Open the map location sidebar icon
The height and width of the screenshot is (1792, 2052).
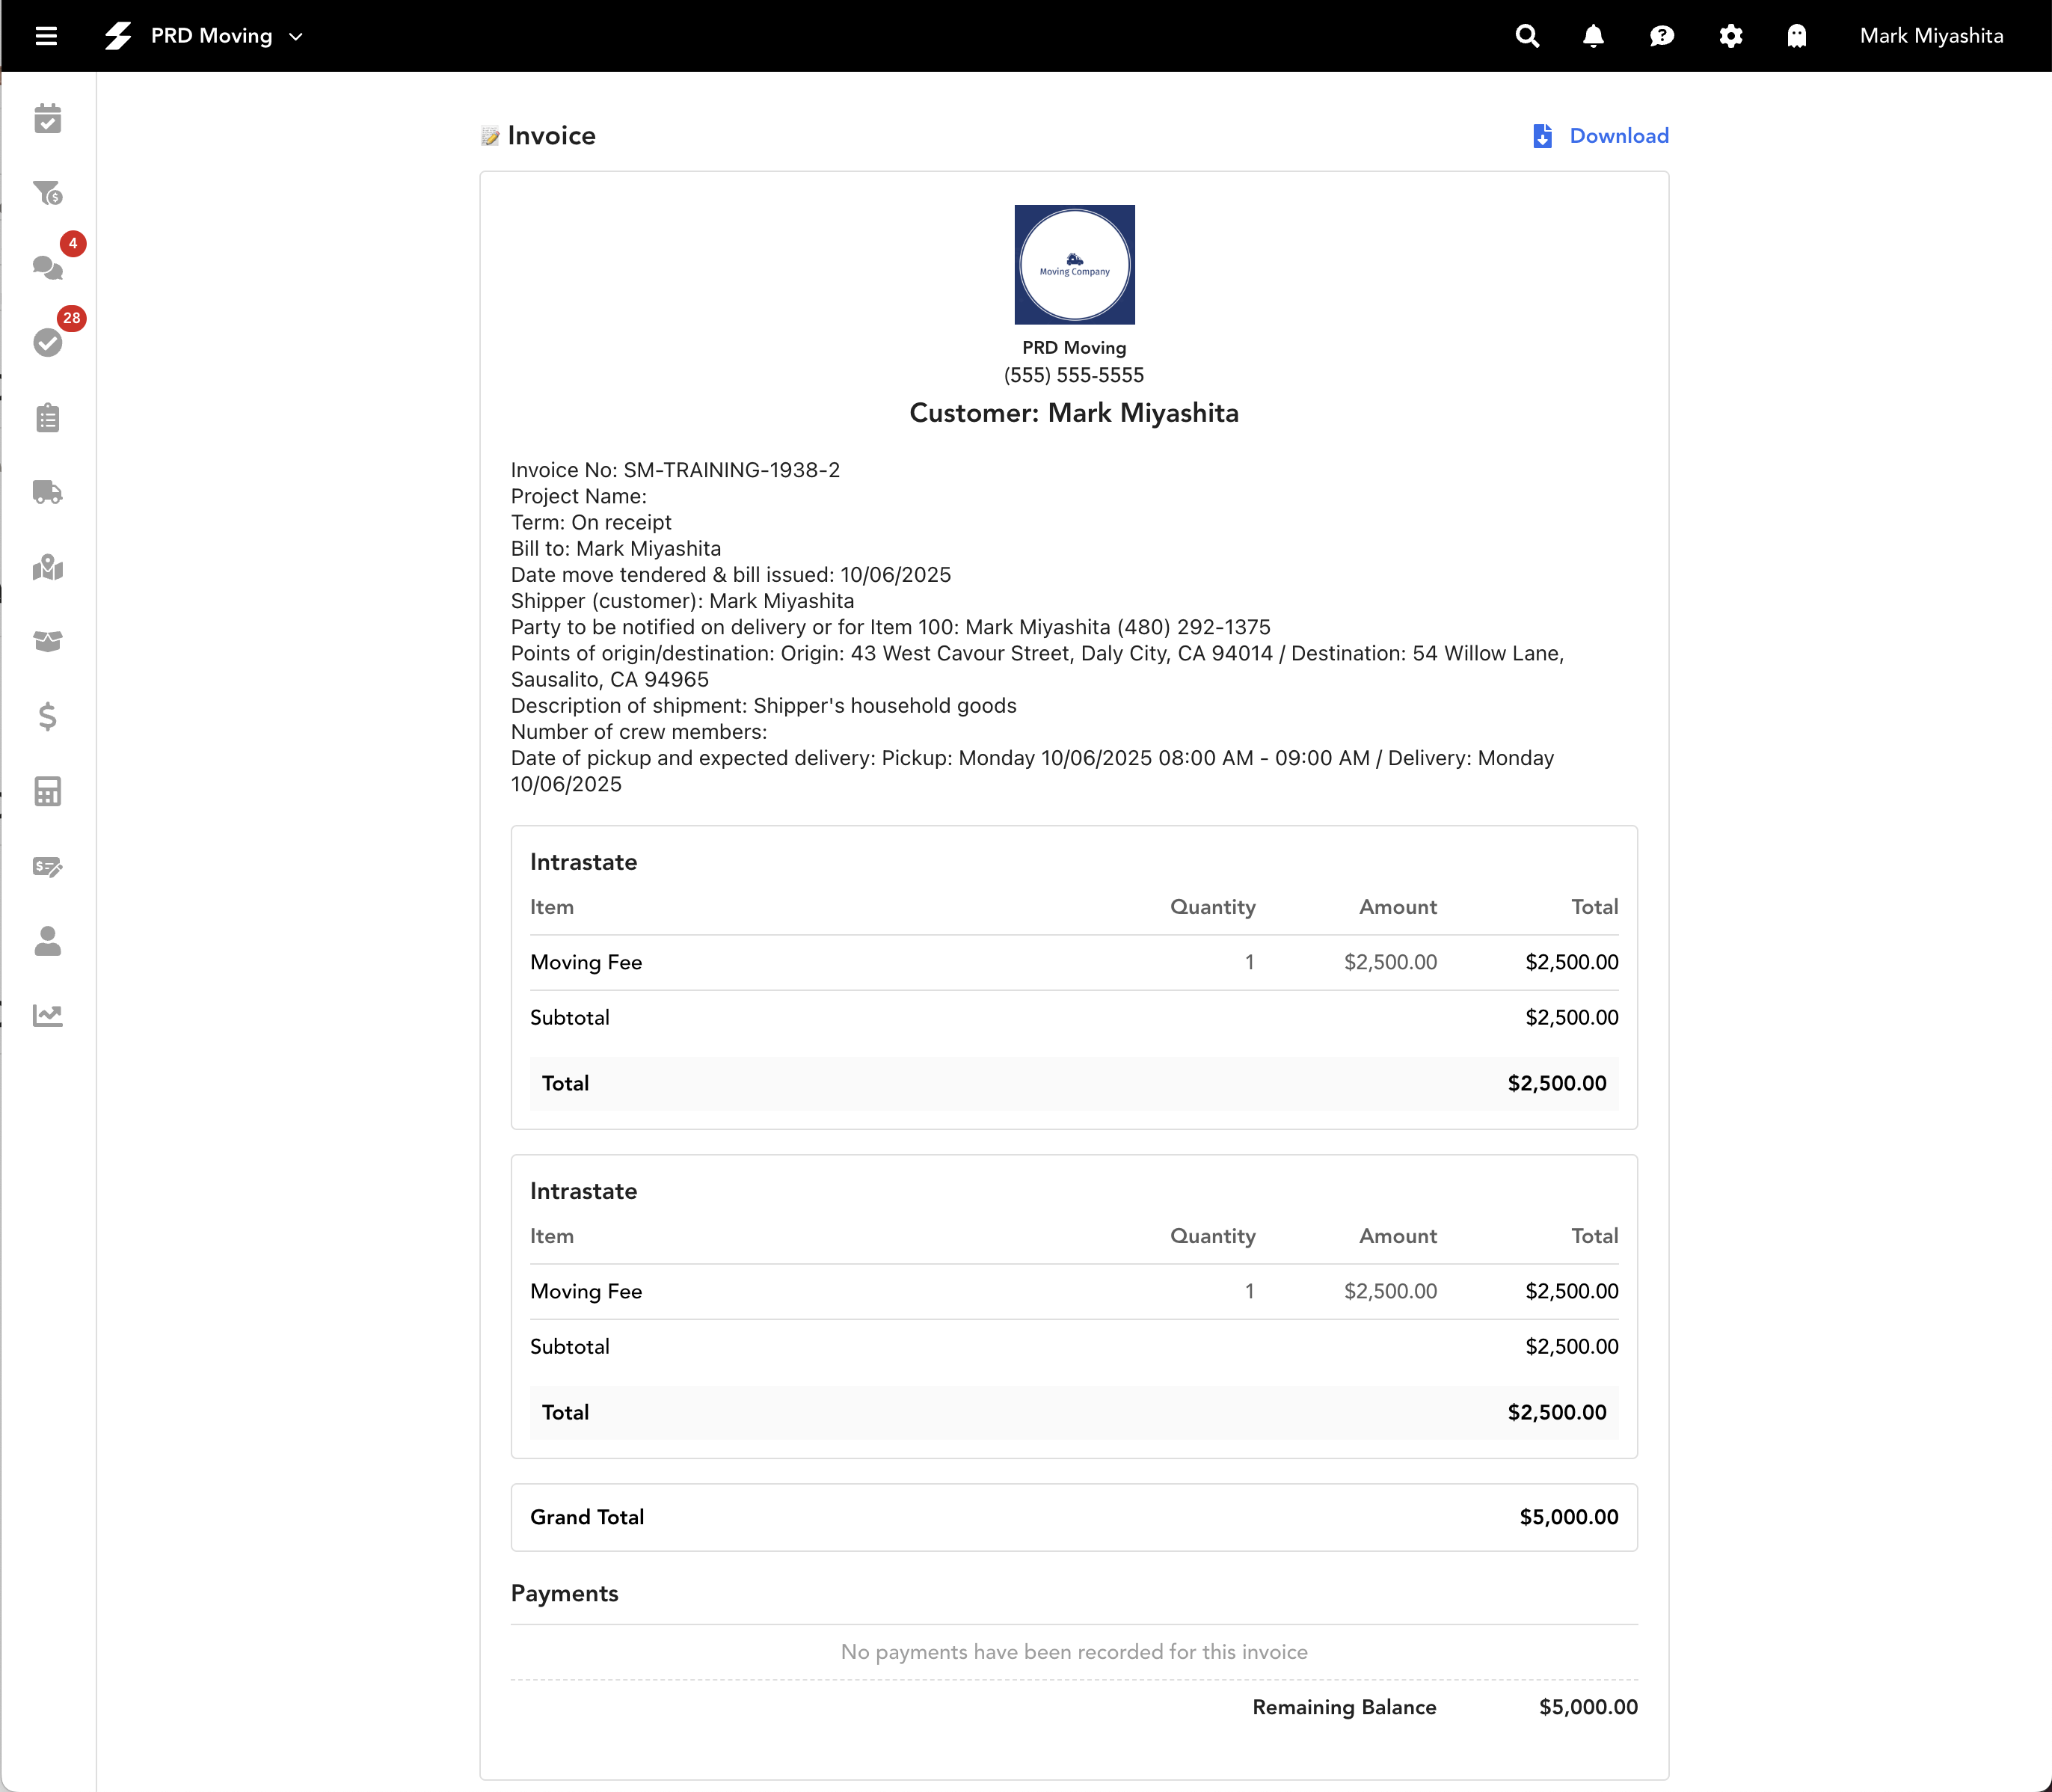point(48,568)
